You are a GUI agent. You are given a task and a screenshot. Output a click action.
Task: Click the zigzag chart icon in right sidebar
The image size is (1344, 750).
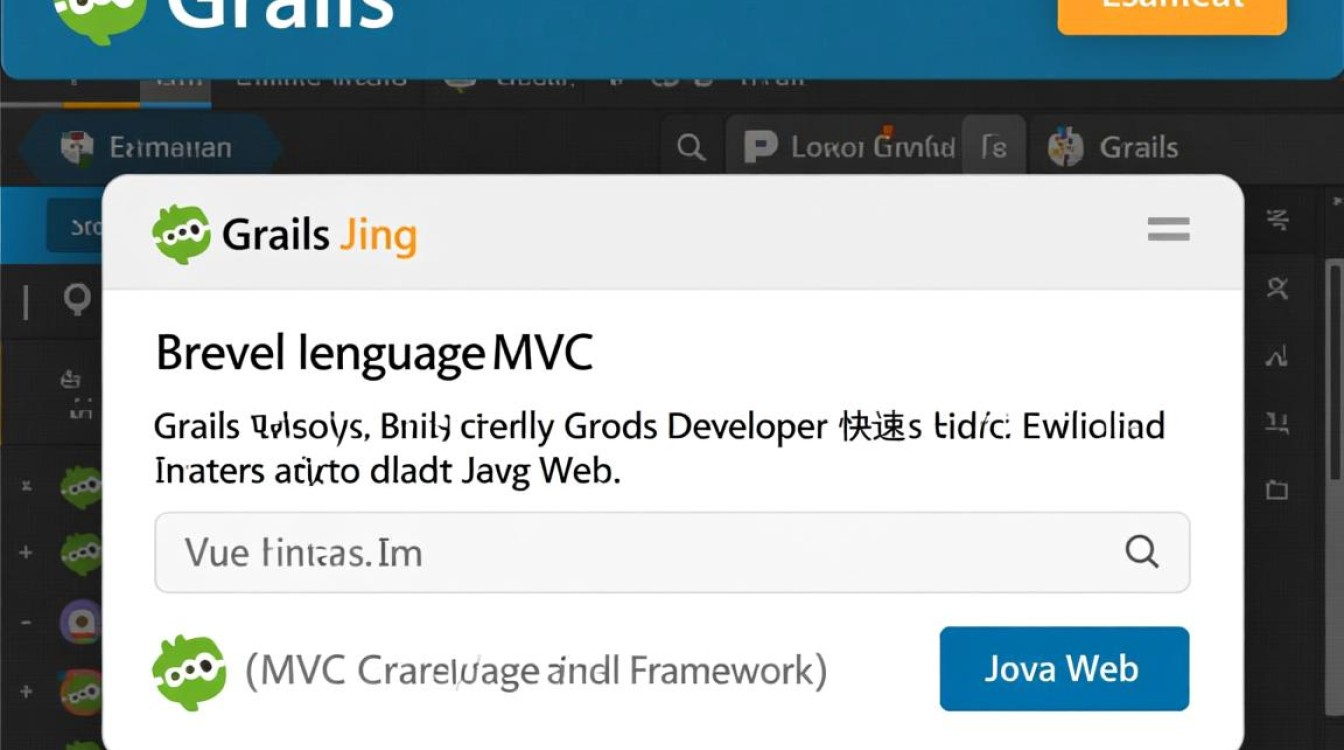(1277, 355)
